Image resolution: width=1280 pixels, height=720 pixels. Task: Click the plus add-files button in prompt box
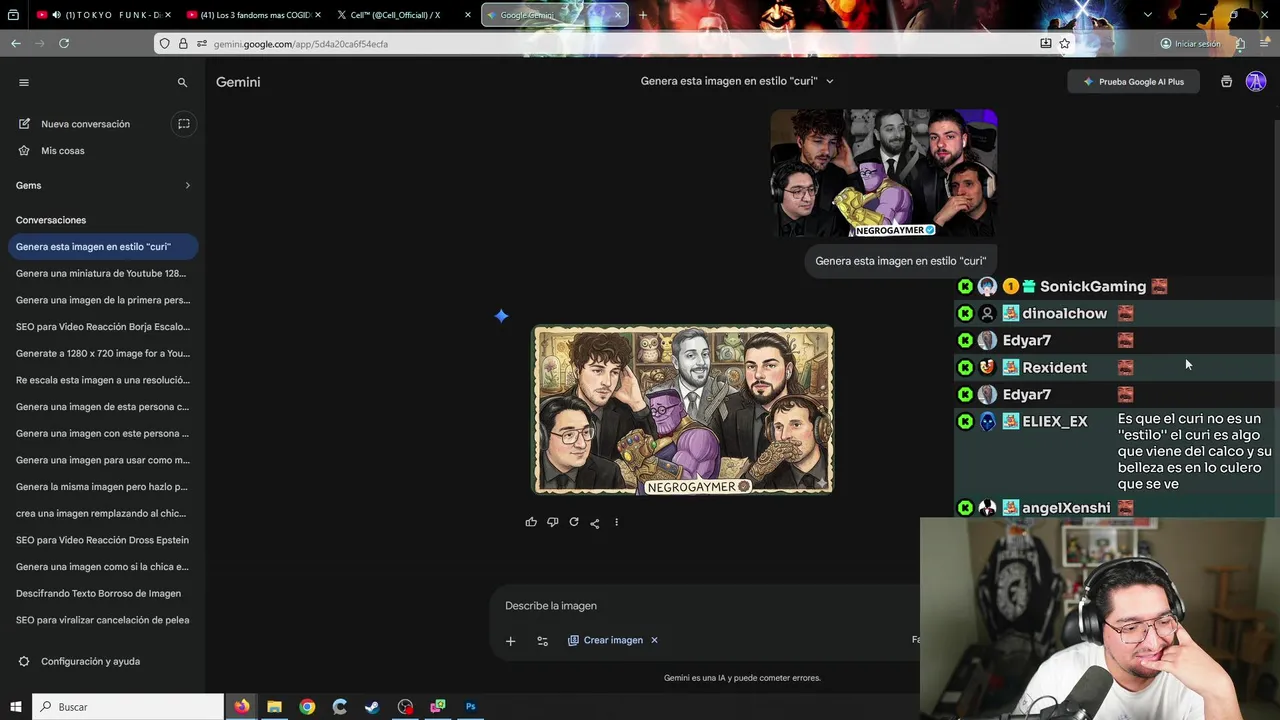click(510, 641)
